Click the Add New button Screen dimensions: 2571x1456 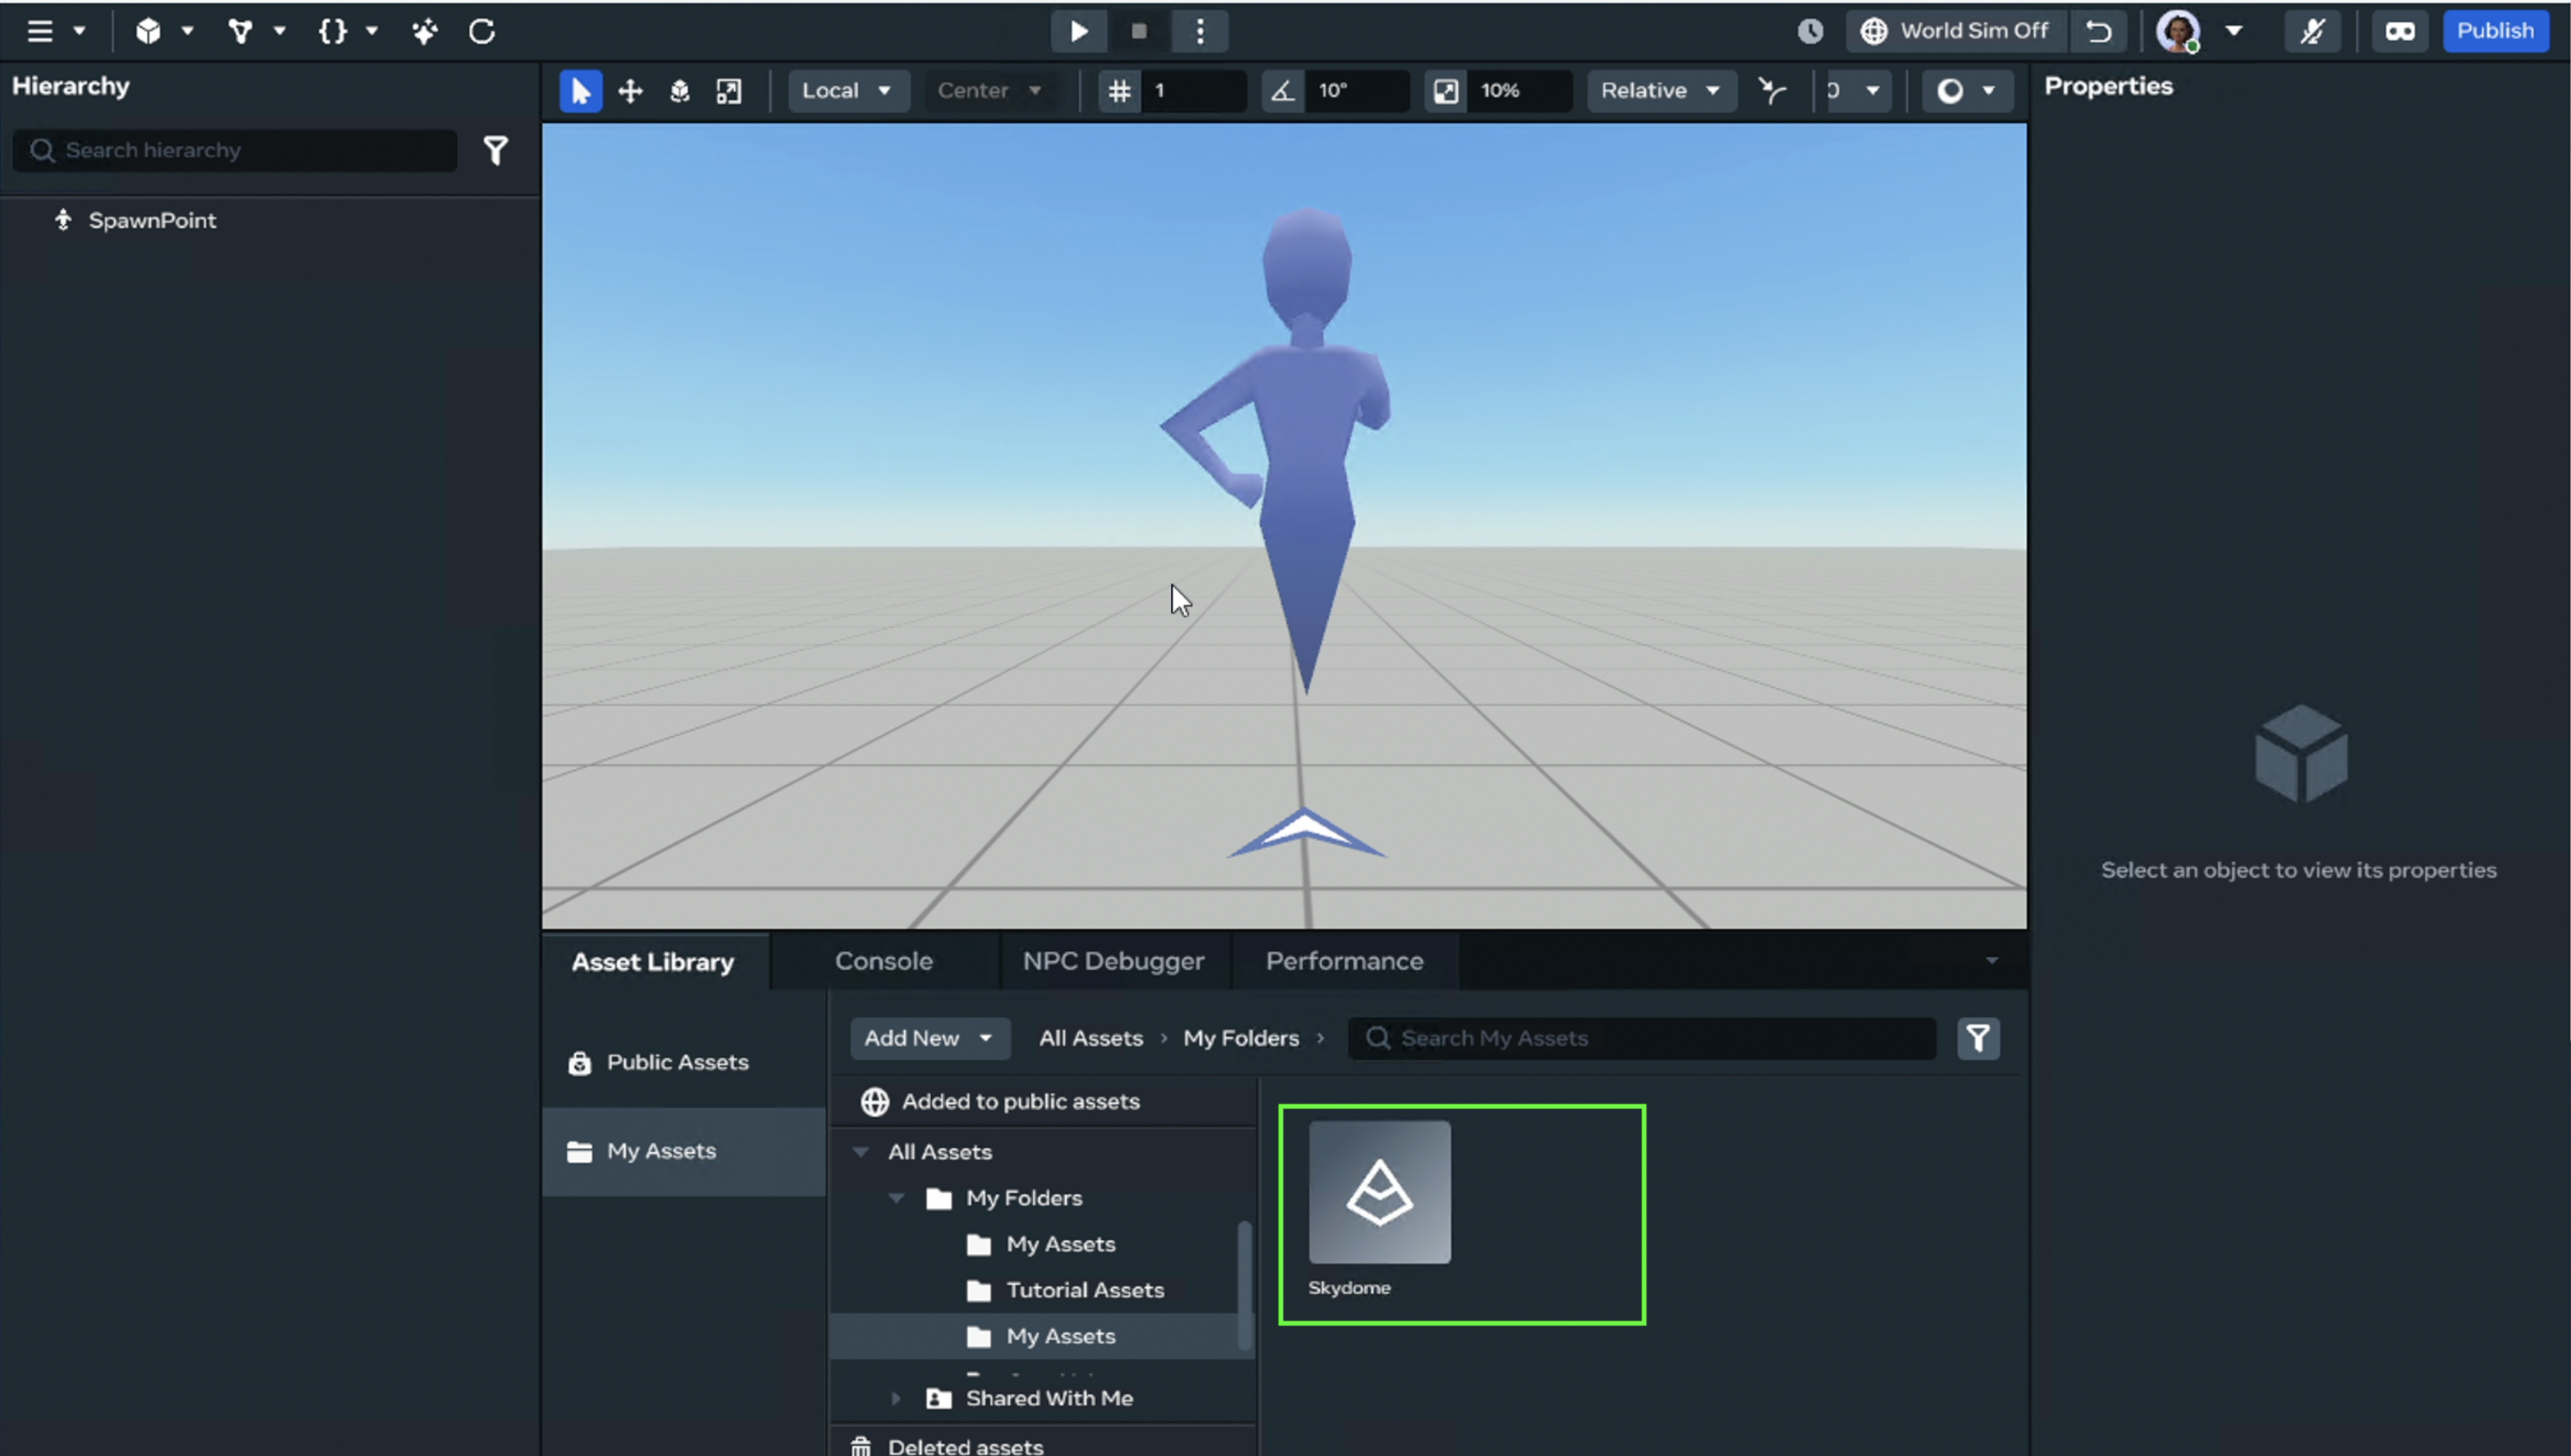[x=928, y=1038]
